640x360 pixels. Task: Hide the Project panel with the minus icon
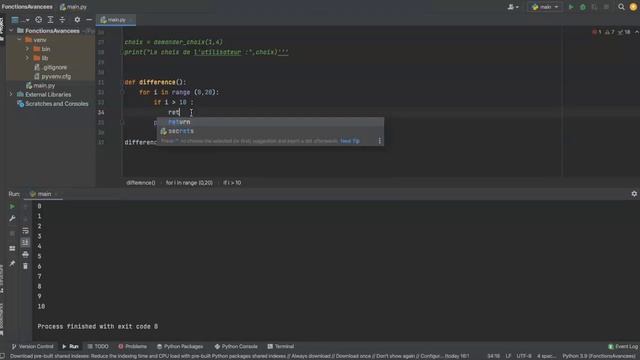(89, 20)
